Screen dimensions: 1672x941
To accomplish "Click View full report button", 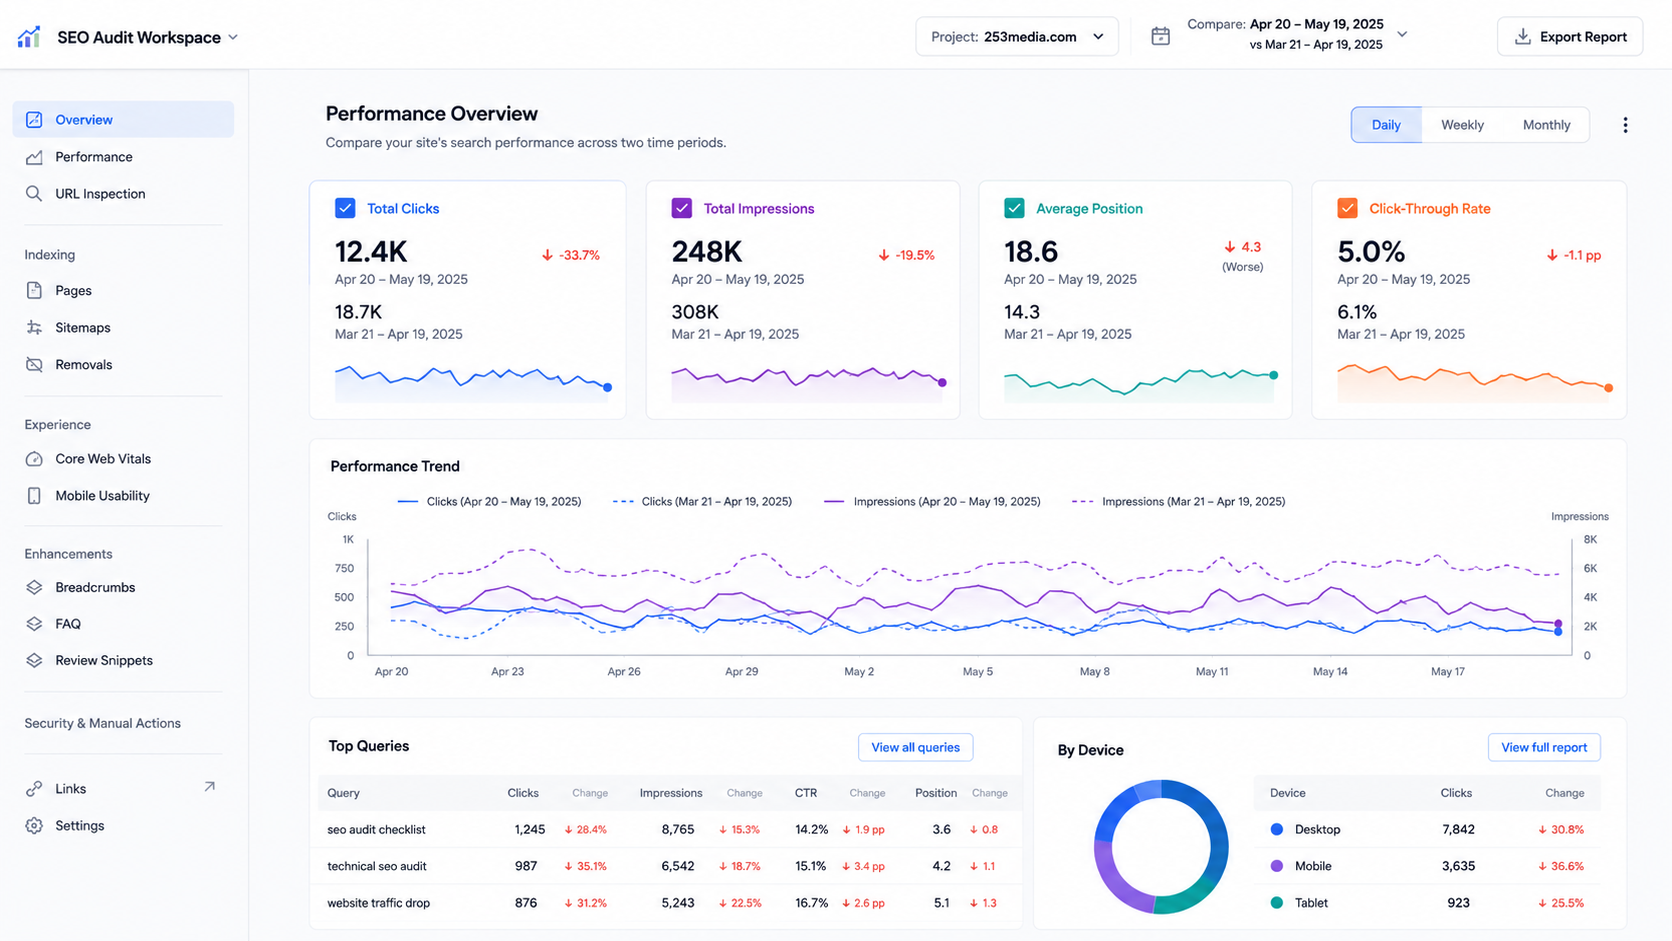I will pyautogui.click(x=1544, y=747).
